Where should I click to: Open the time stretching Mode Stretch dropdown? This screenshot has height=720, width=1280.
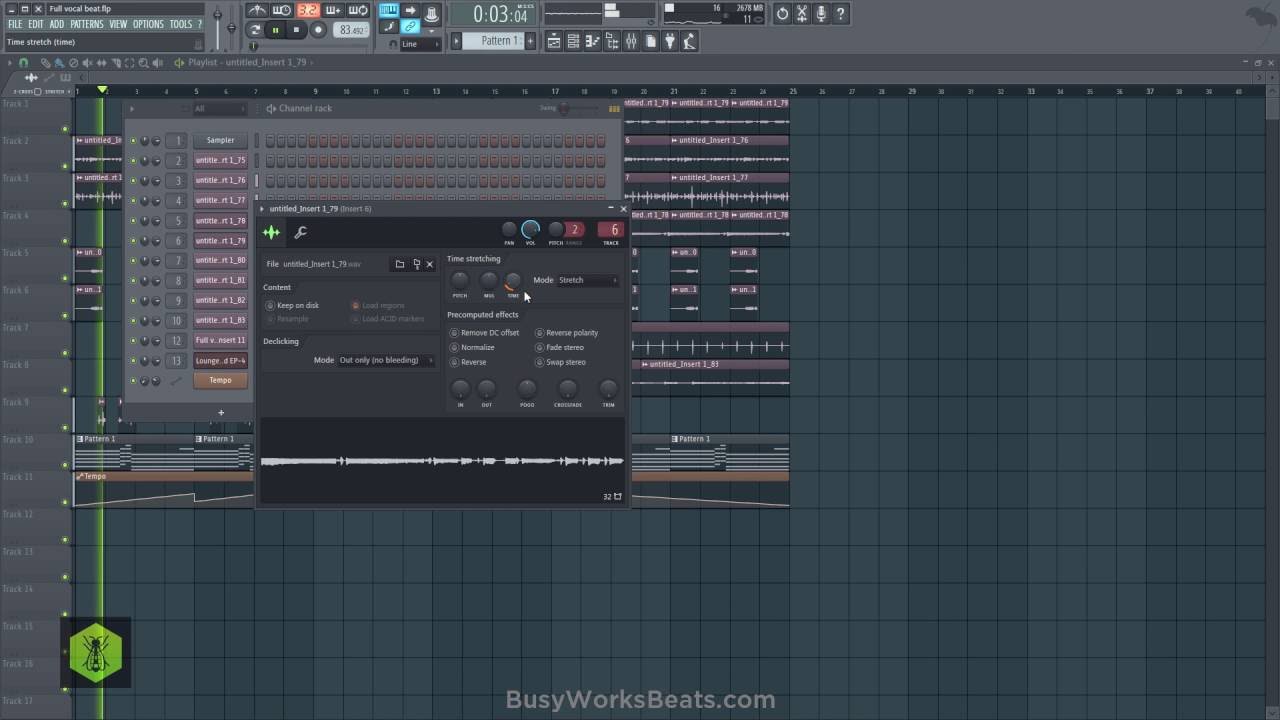pos(588,280)
